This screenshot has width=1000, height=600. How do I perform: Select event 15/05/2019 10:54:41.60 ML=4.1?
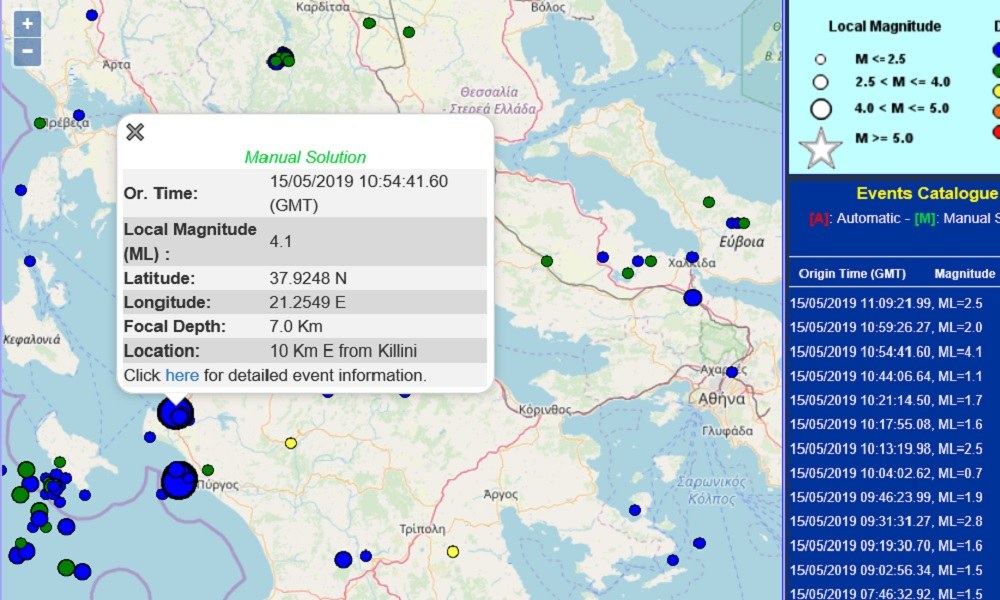[x=886, y=351]
